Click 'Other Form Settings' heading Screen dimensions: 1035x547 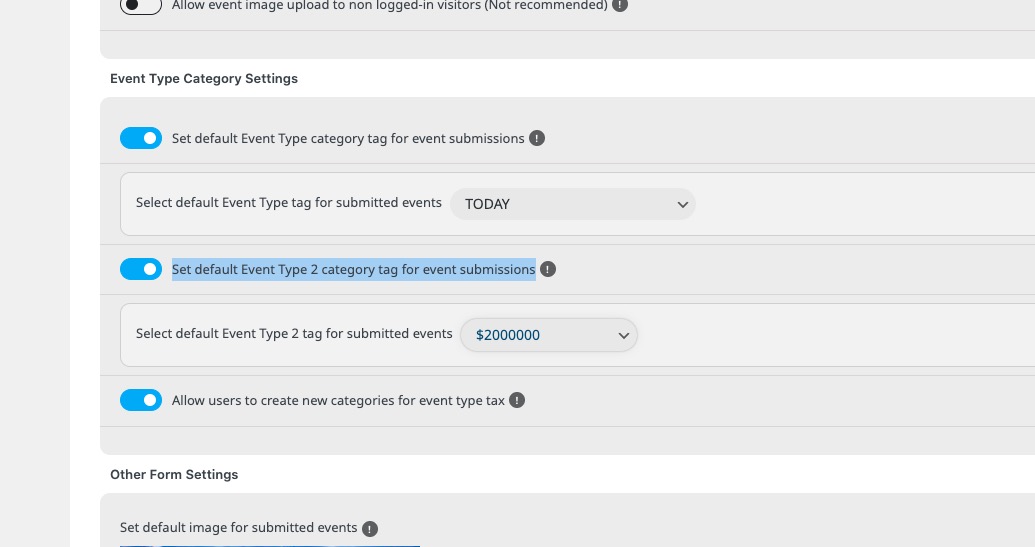pyautogui.click(x=174, y=474)
